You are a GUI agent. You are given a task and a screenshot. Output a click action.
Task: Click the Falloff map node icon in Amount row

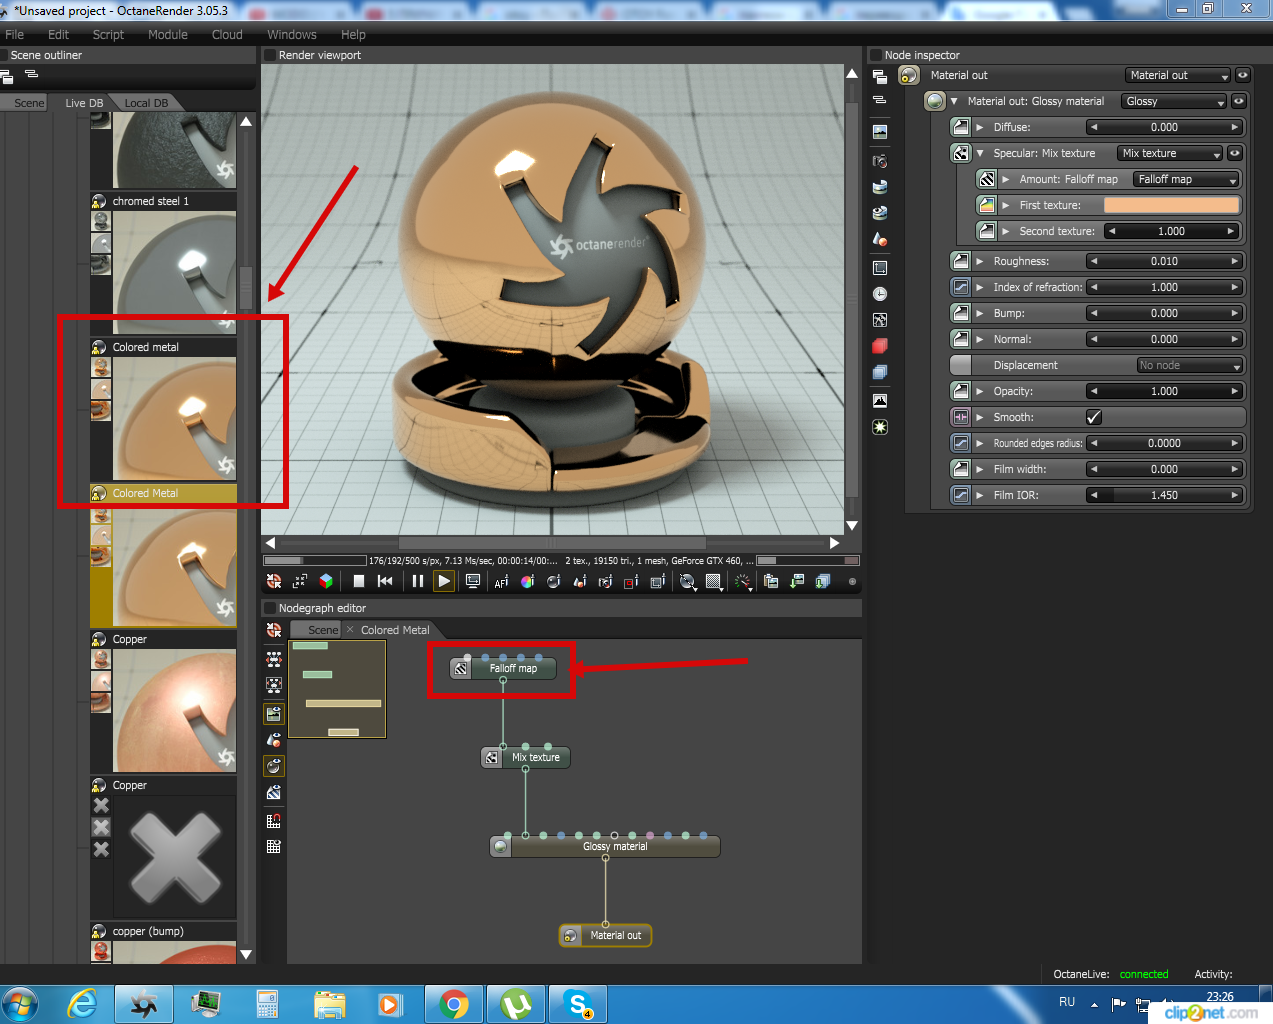pos(987,179)
